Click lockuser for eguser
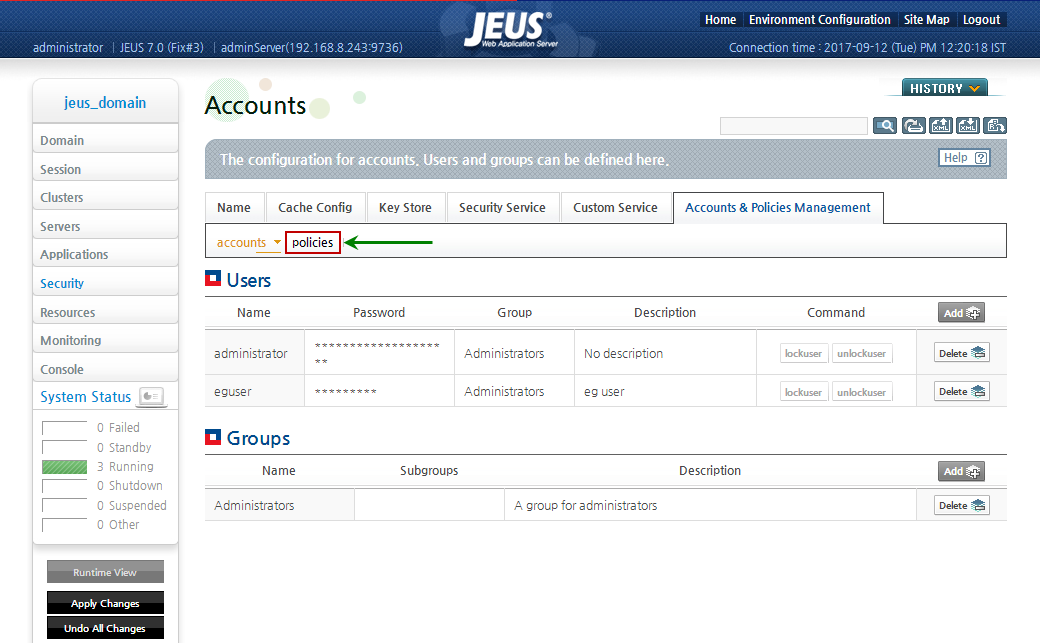1040x643 pixels. pos(803,392)
